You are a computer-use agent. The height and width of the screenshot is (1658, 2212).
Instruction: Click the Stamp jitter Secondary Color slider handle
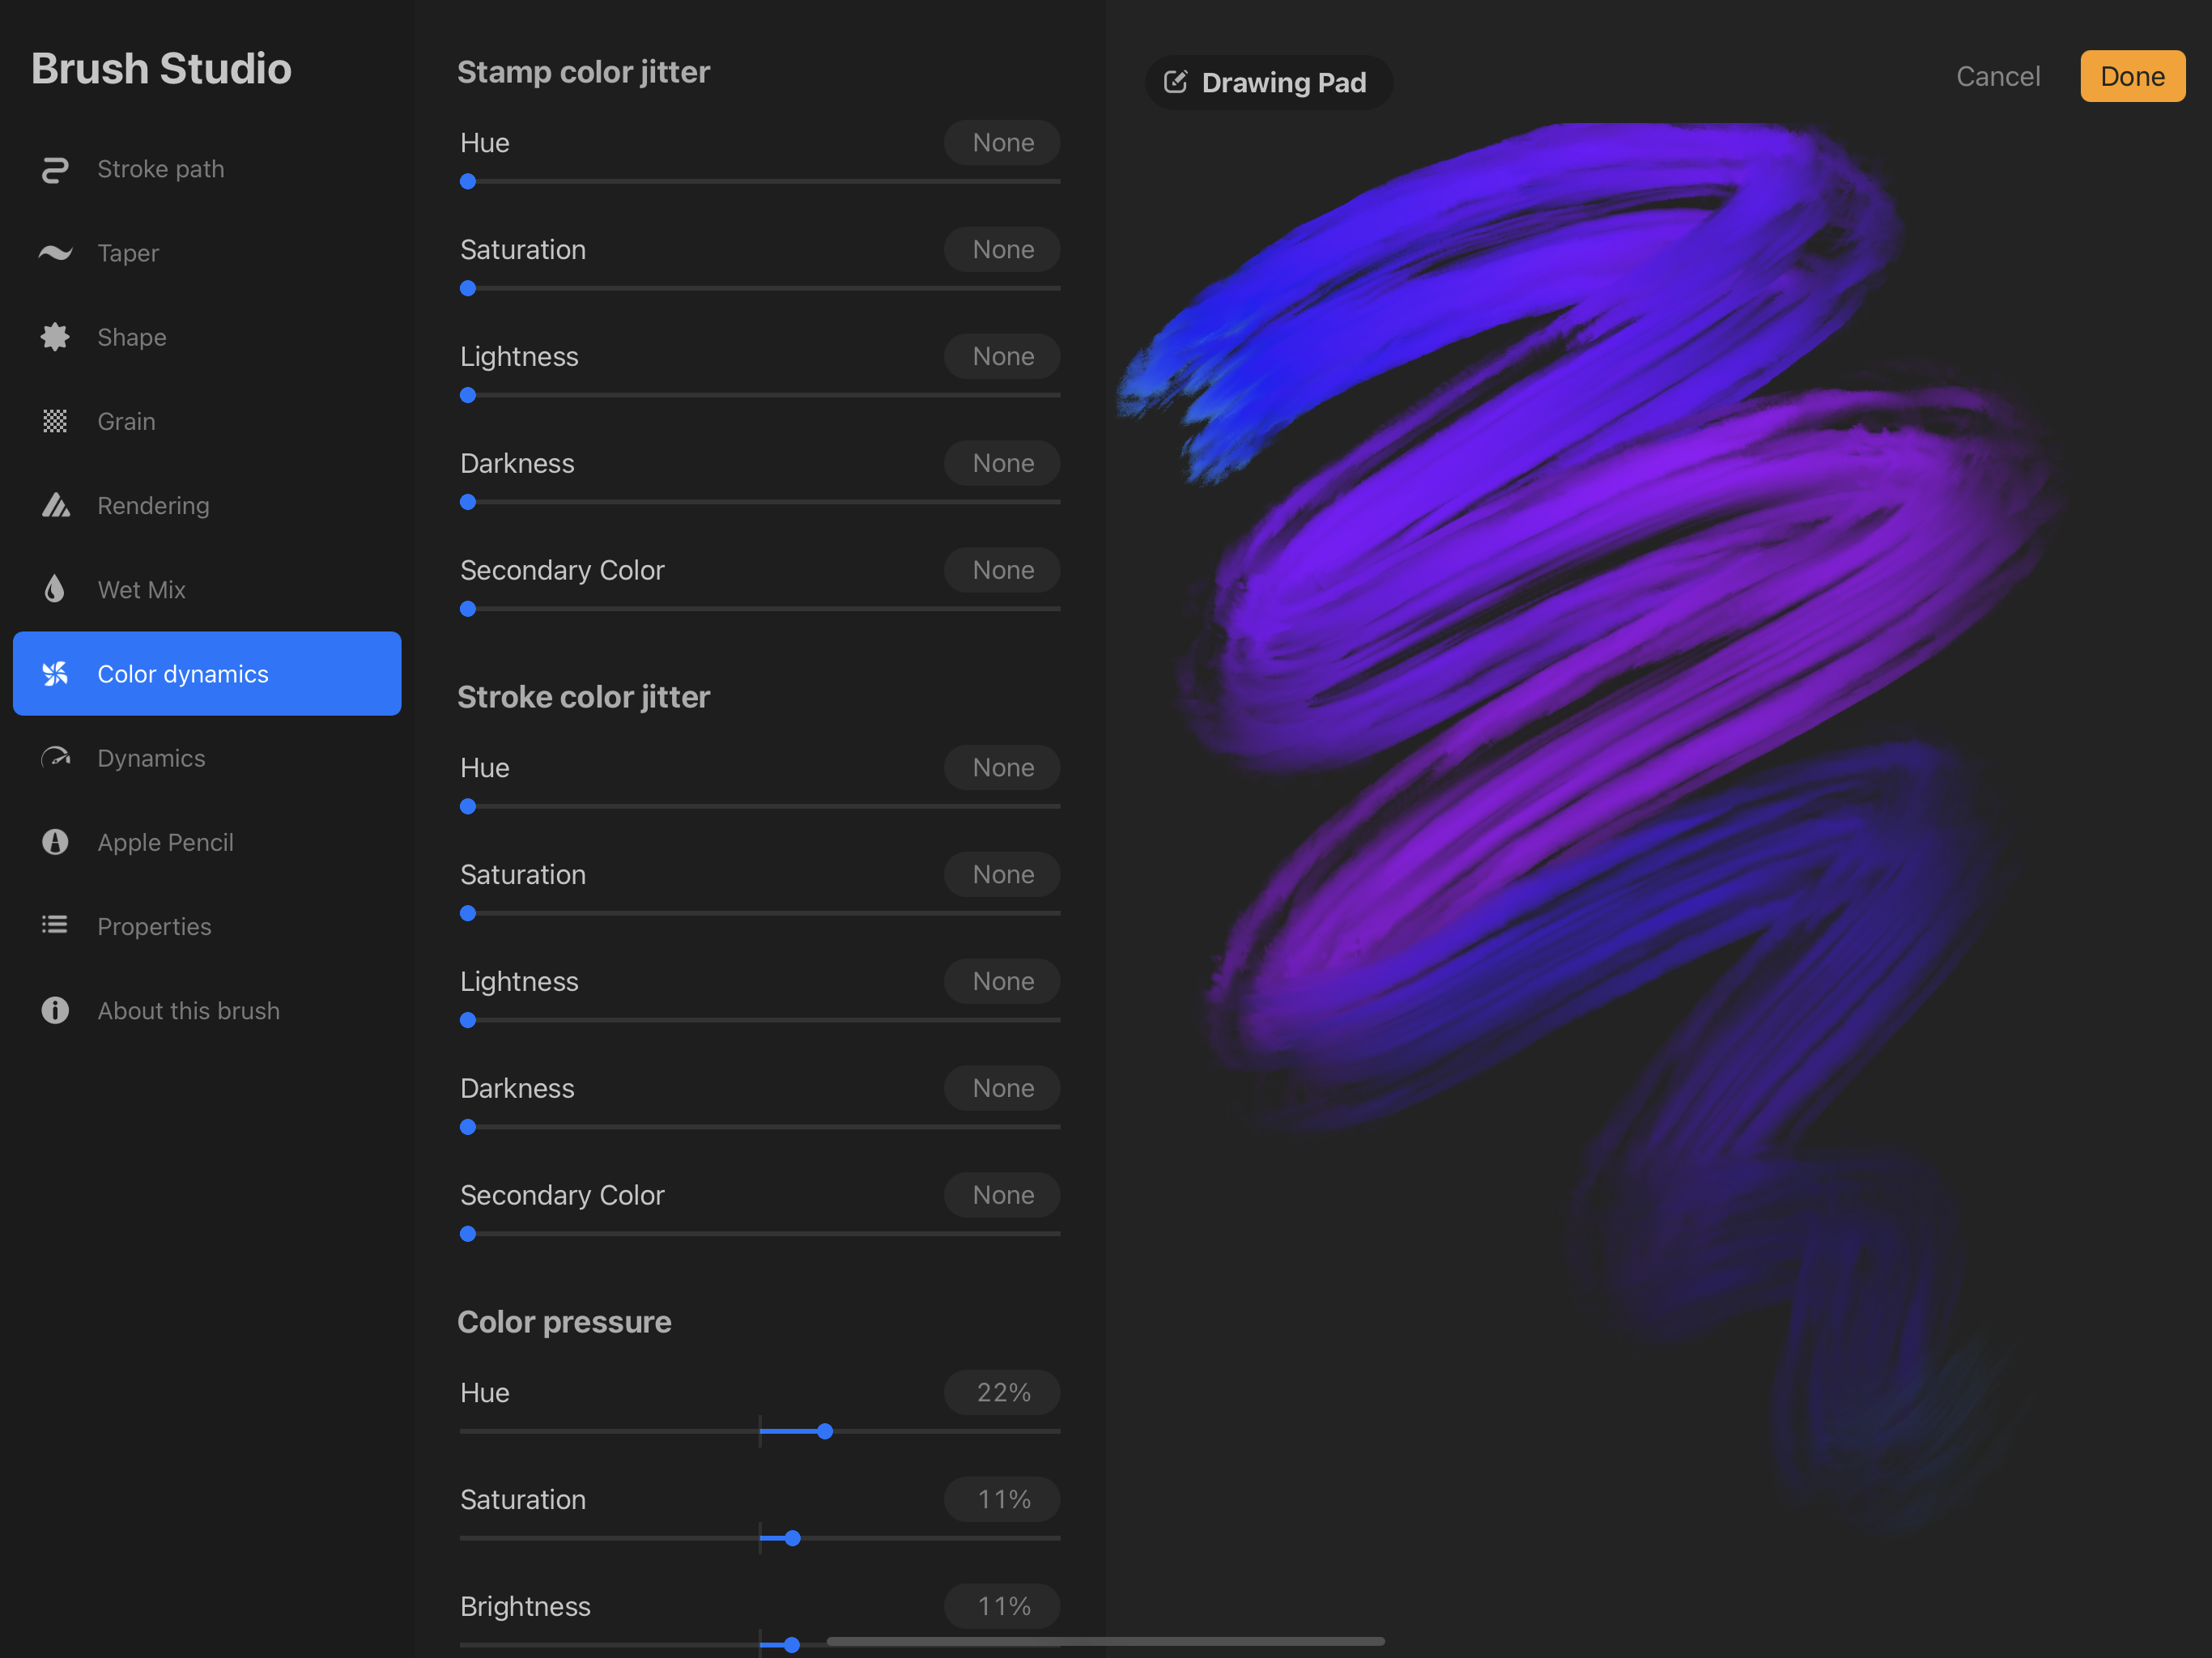tap(468, 609)
